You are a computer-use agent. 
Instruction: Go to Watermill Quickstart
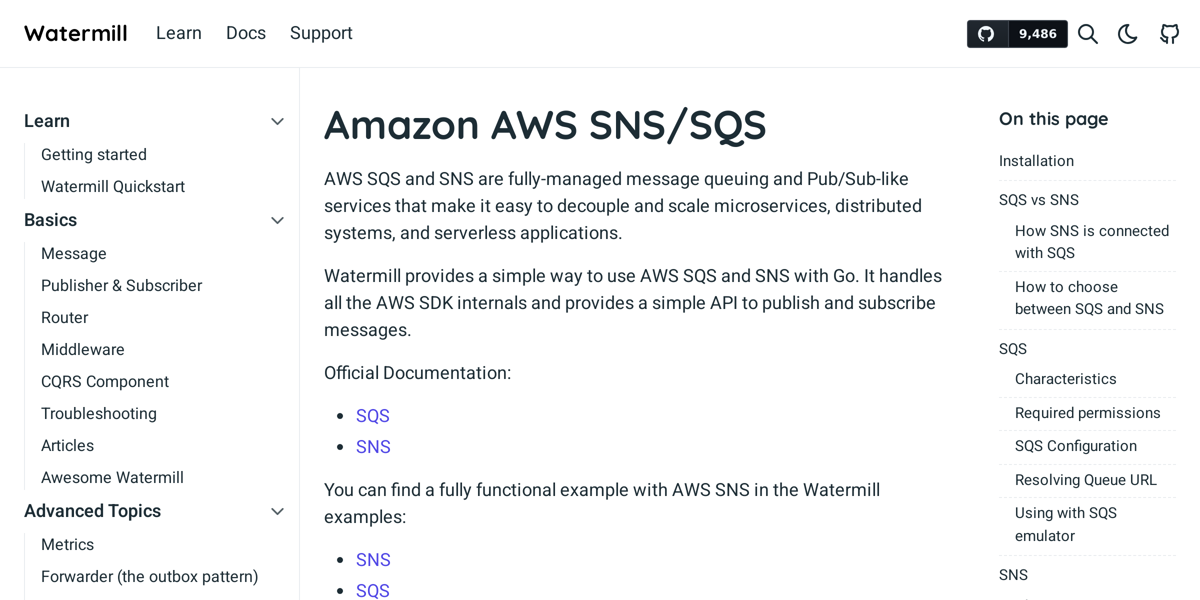coord(112,186)
